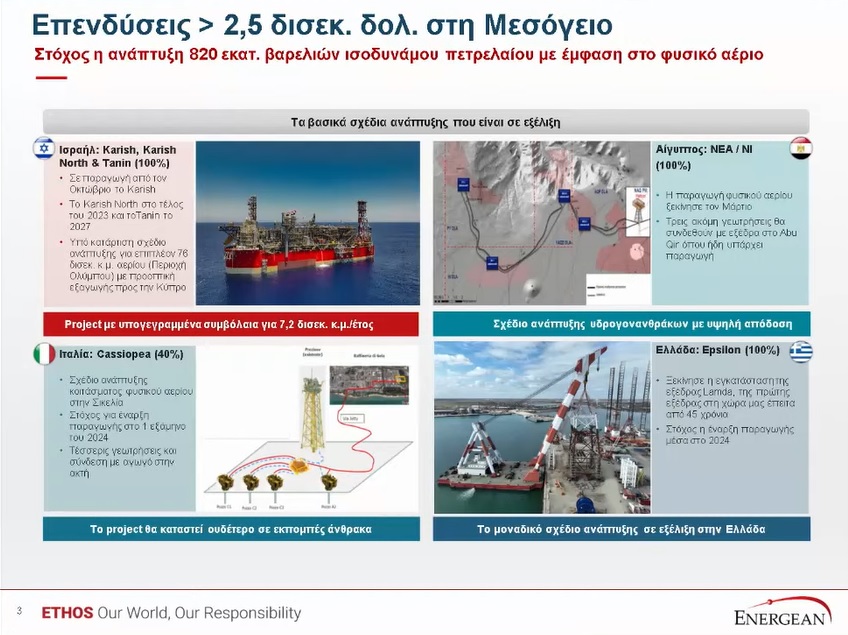Click bullet 'Το Karish North στο τέλος του 2023'
This screenshot has height=635, width=848.
(126, 215)
